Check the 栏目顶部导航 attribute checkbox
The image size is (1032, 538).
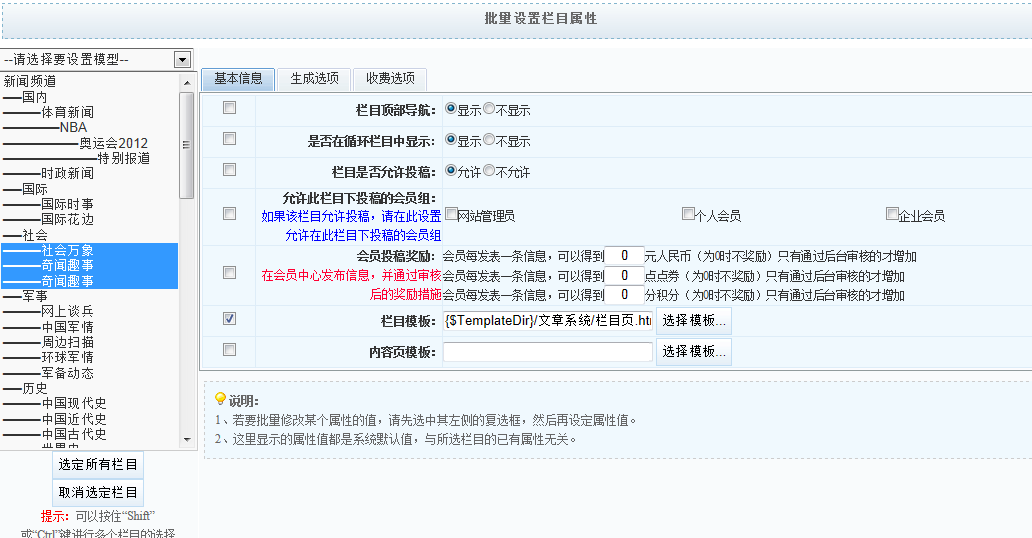coord(229,108)
